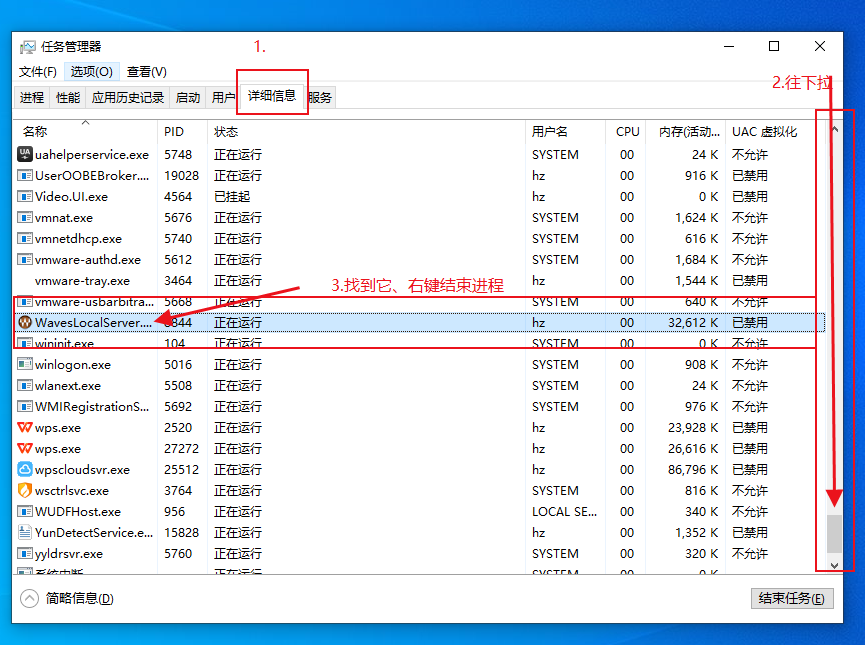Click the vertical scrollbar thumb

835,533
